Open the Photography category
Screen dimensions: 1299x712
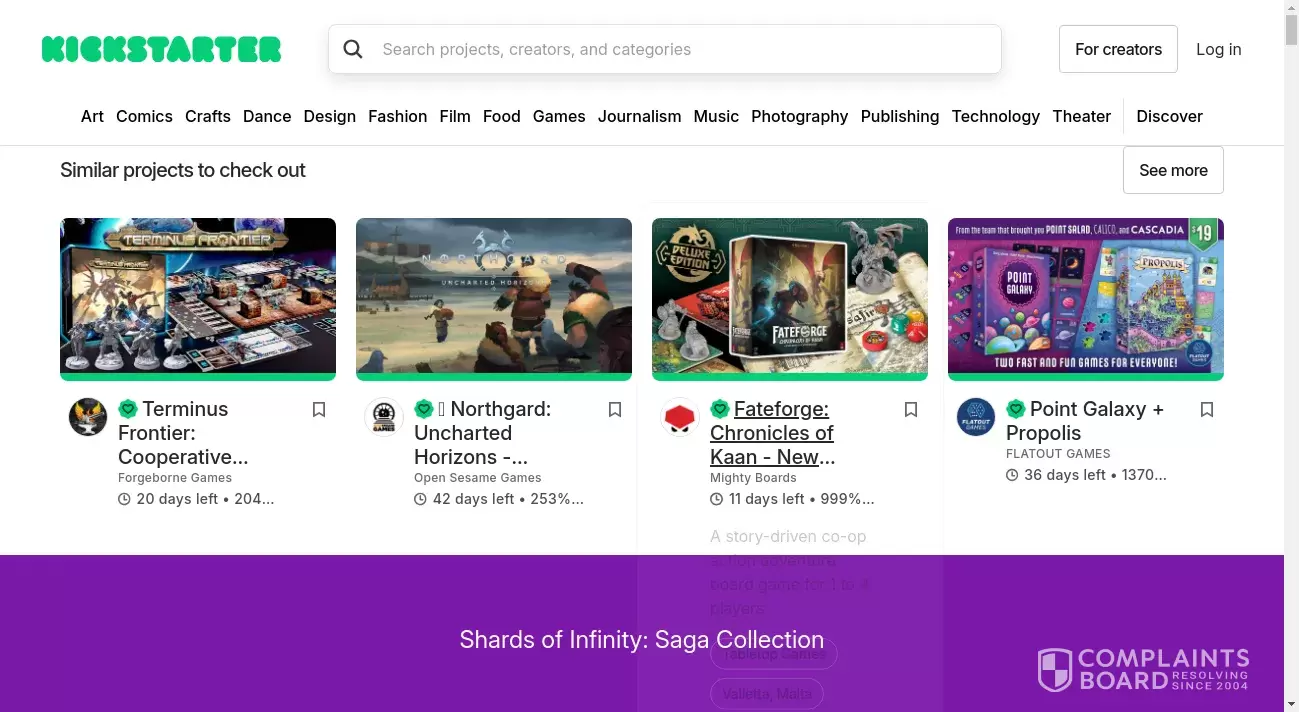800,116
